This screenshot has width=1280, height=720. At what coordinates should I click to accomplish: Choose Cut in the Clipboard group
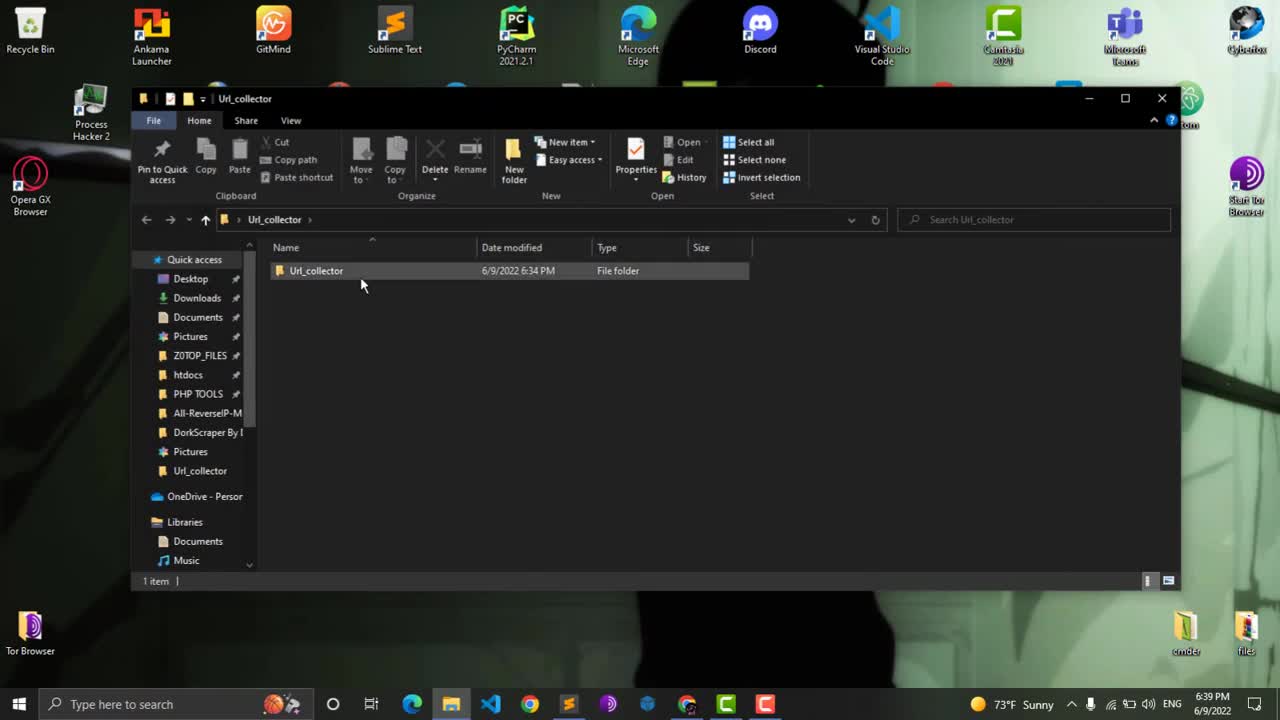(275, 142)
